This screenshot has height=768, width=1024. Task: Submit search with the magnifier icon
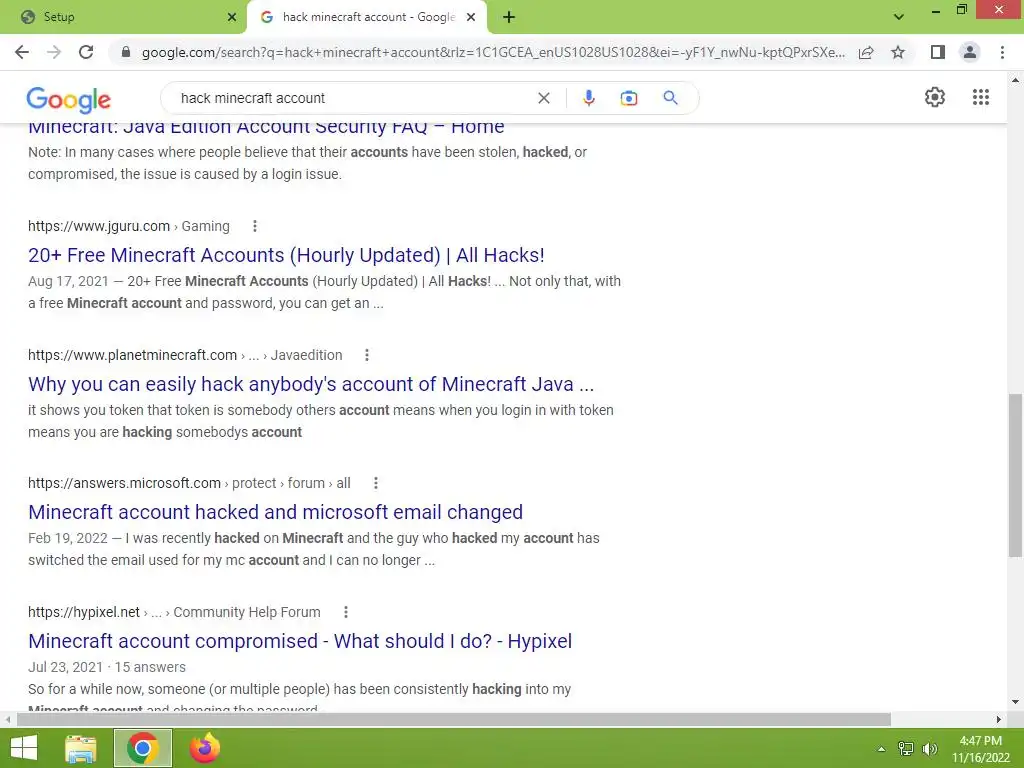click(x=670, y=98)
